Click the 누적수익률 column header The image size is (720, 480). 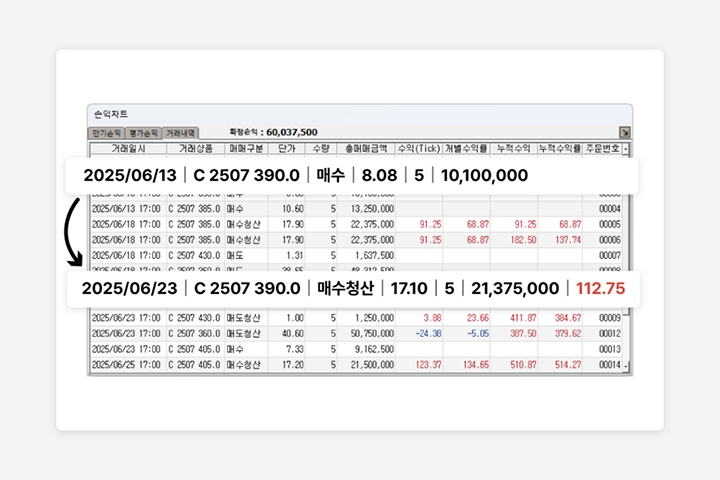point(561,148)
